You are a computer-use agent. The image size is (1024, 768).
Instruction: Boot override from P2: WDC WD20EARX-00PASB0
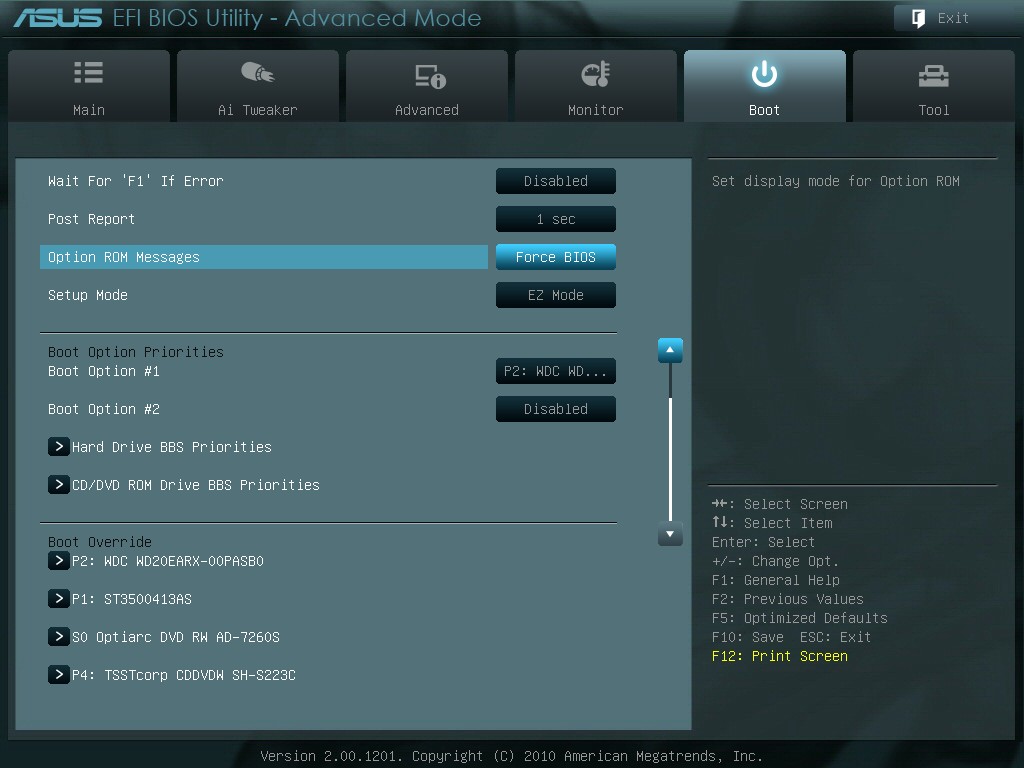[168, 561]
